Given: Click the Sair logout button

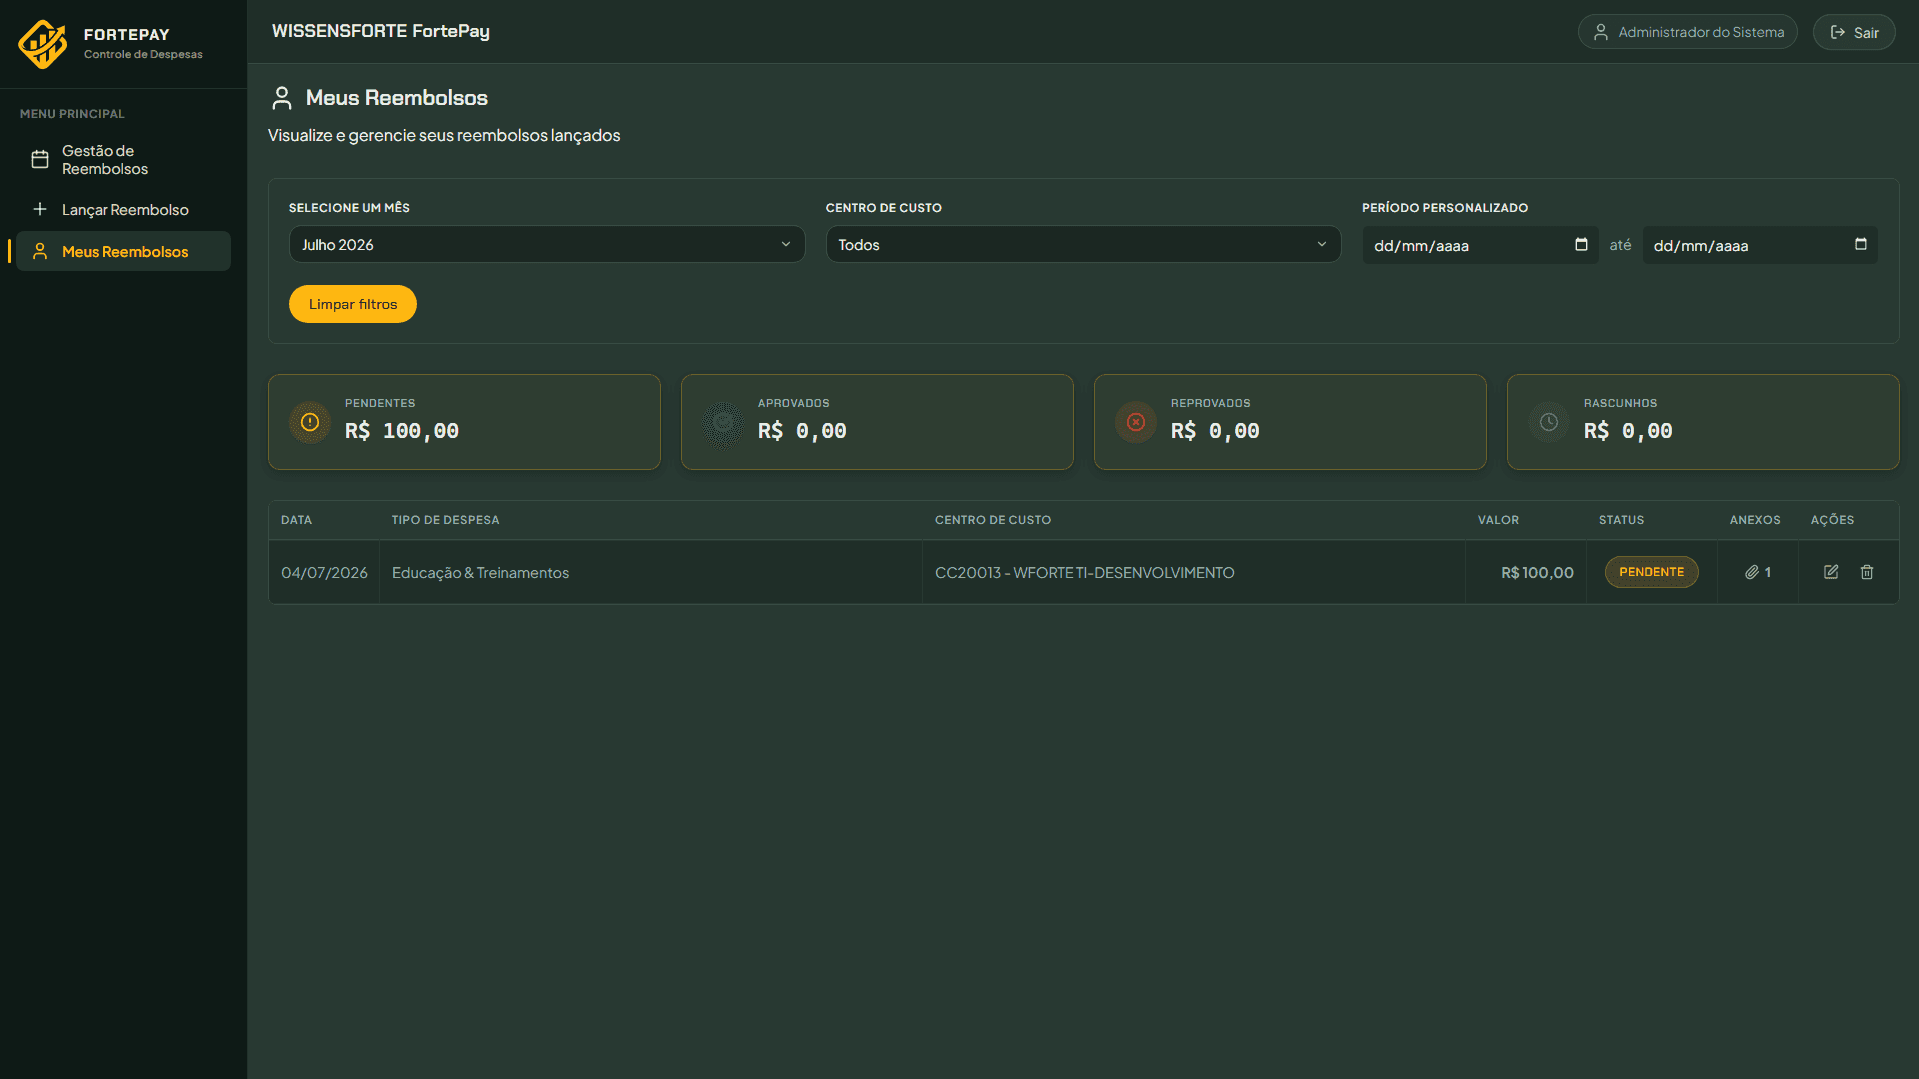Looking at the screenshot, I should (1853, 32).
